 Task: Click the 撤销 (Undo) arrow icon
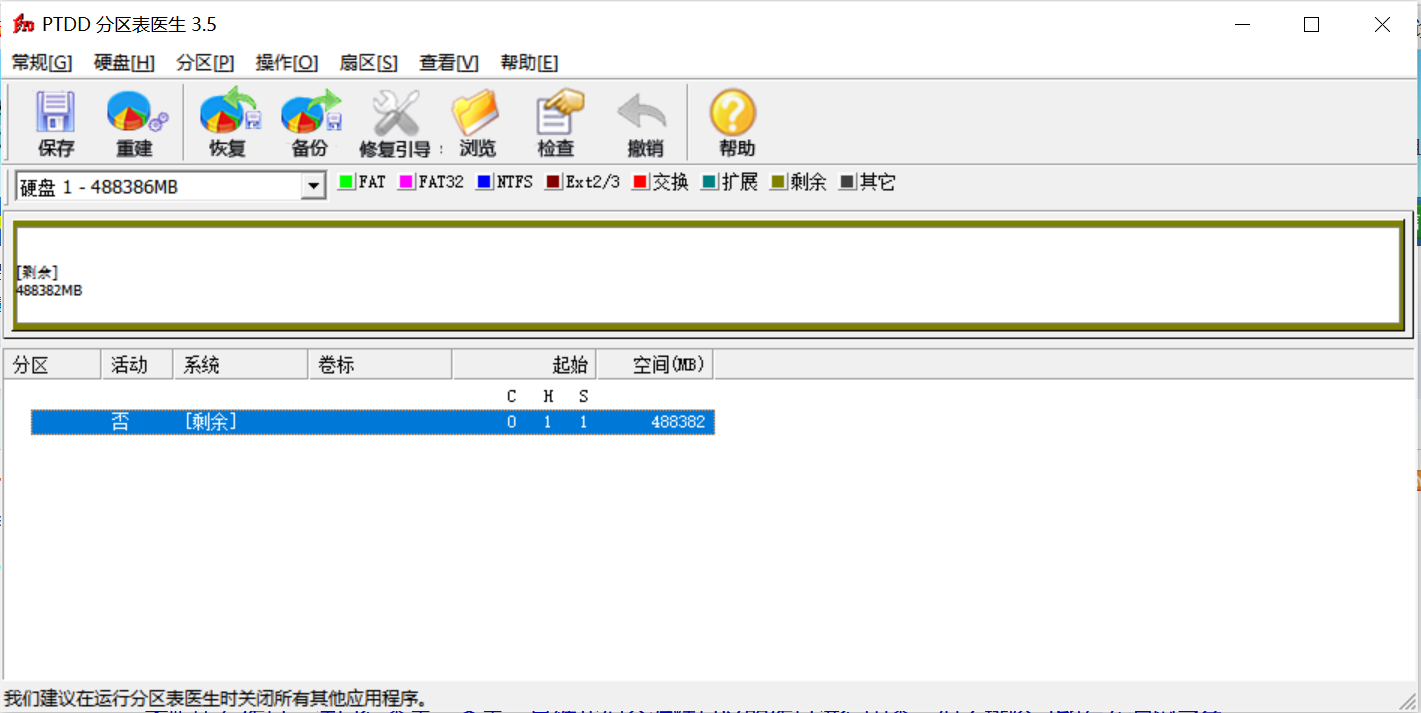(x=644, y=114)
